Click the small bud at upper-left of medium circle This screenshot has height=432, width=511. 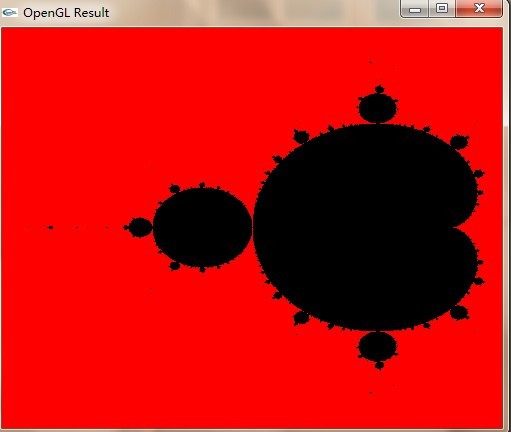[x=174, y=189]
